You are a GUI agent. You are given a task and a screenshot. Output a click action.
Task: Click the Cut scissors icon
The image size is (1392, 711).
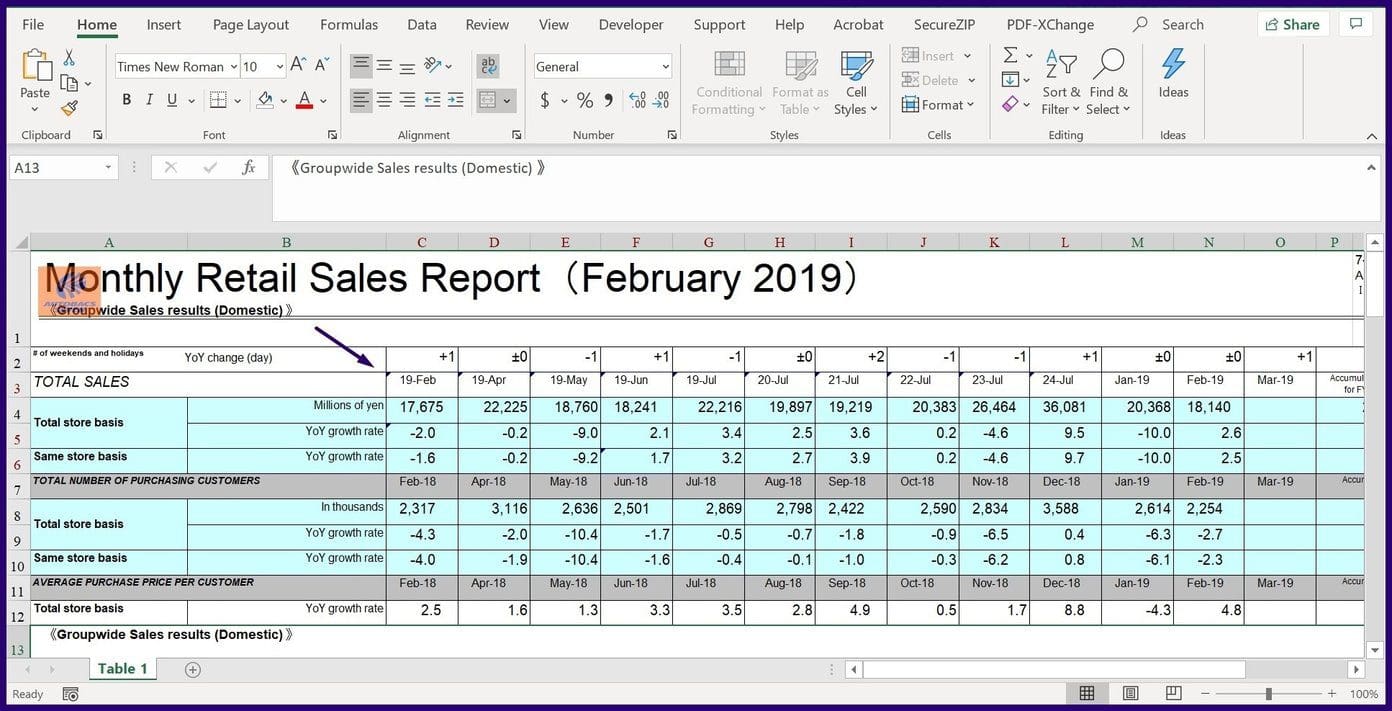coord(69,58)
